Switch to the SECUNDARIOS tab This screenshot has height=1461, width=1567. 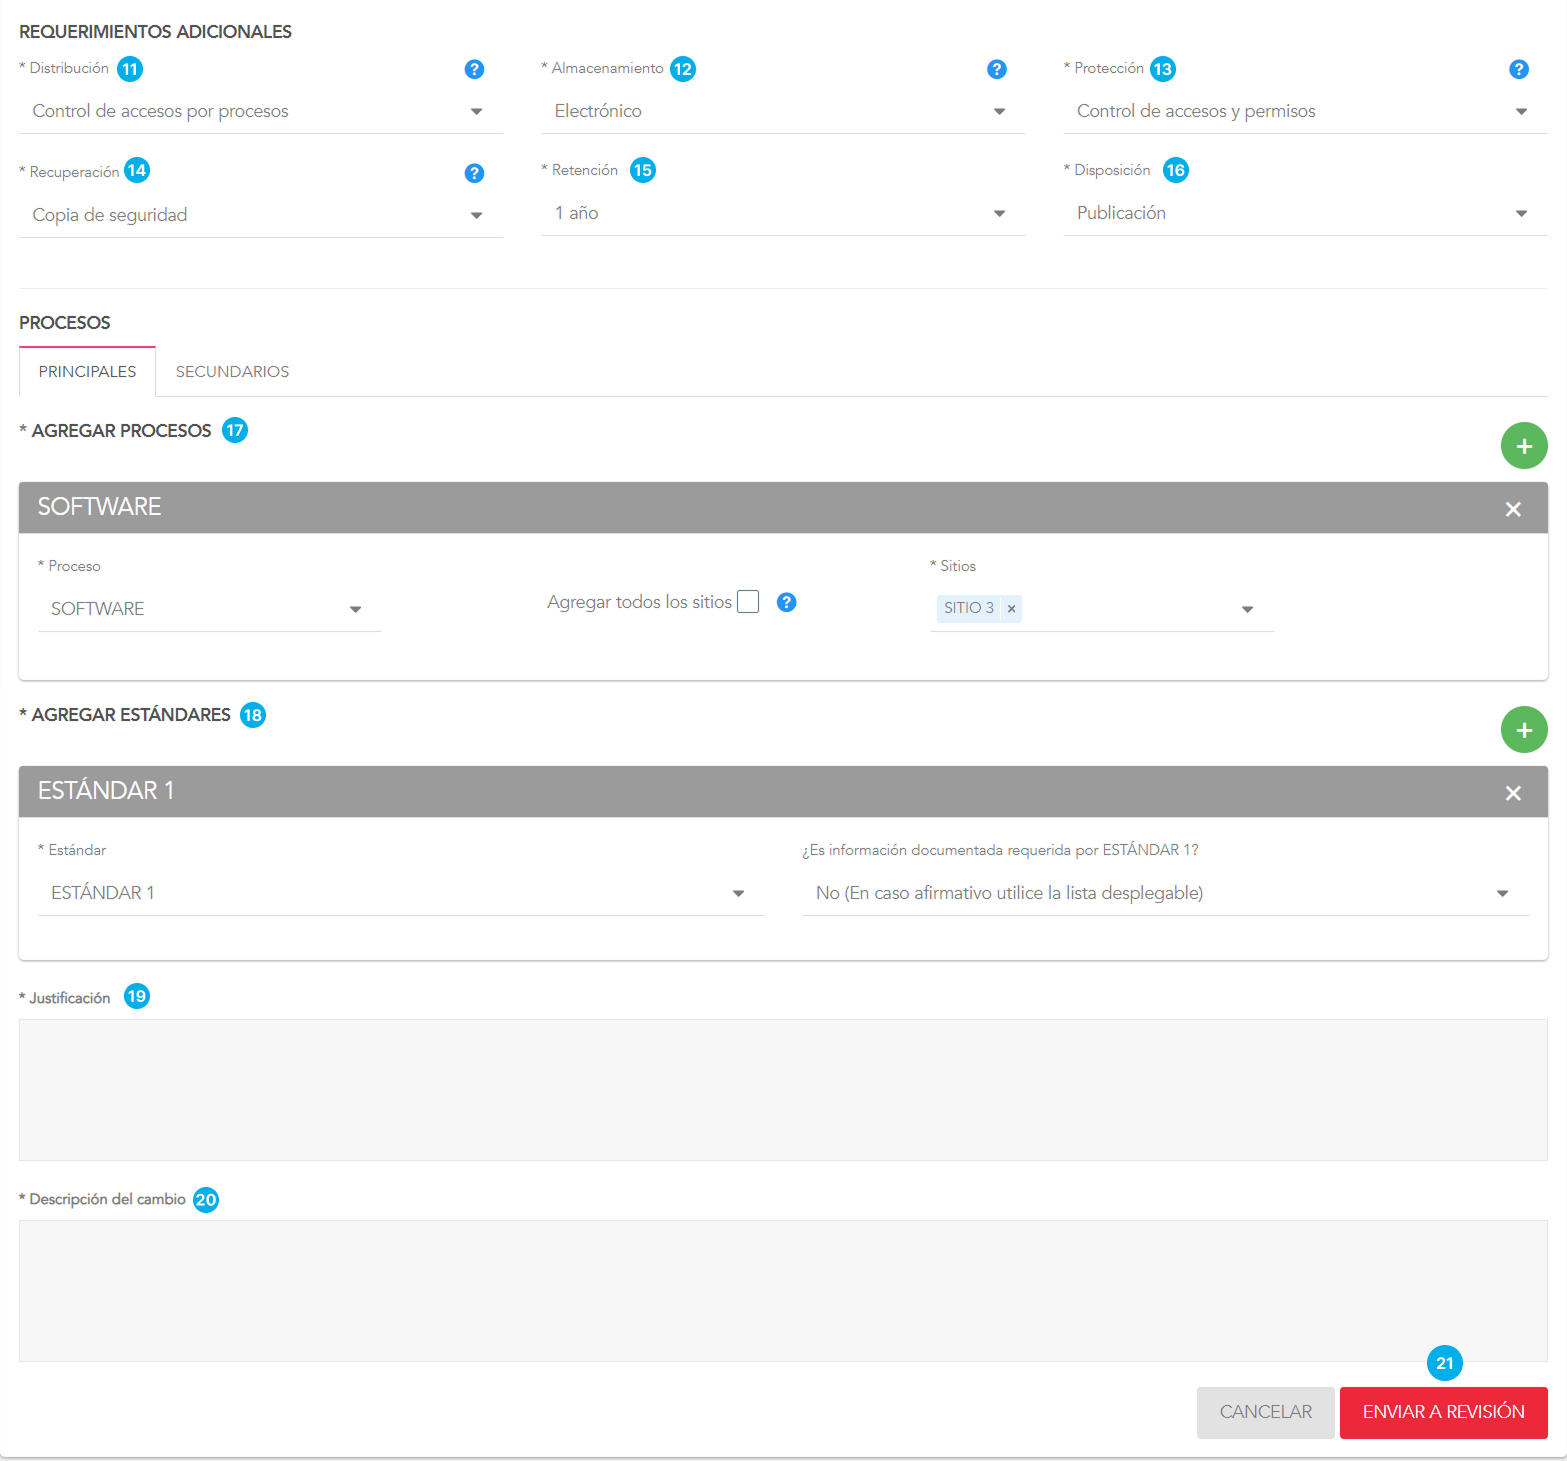coord(232,372)
